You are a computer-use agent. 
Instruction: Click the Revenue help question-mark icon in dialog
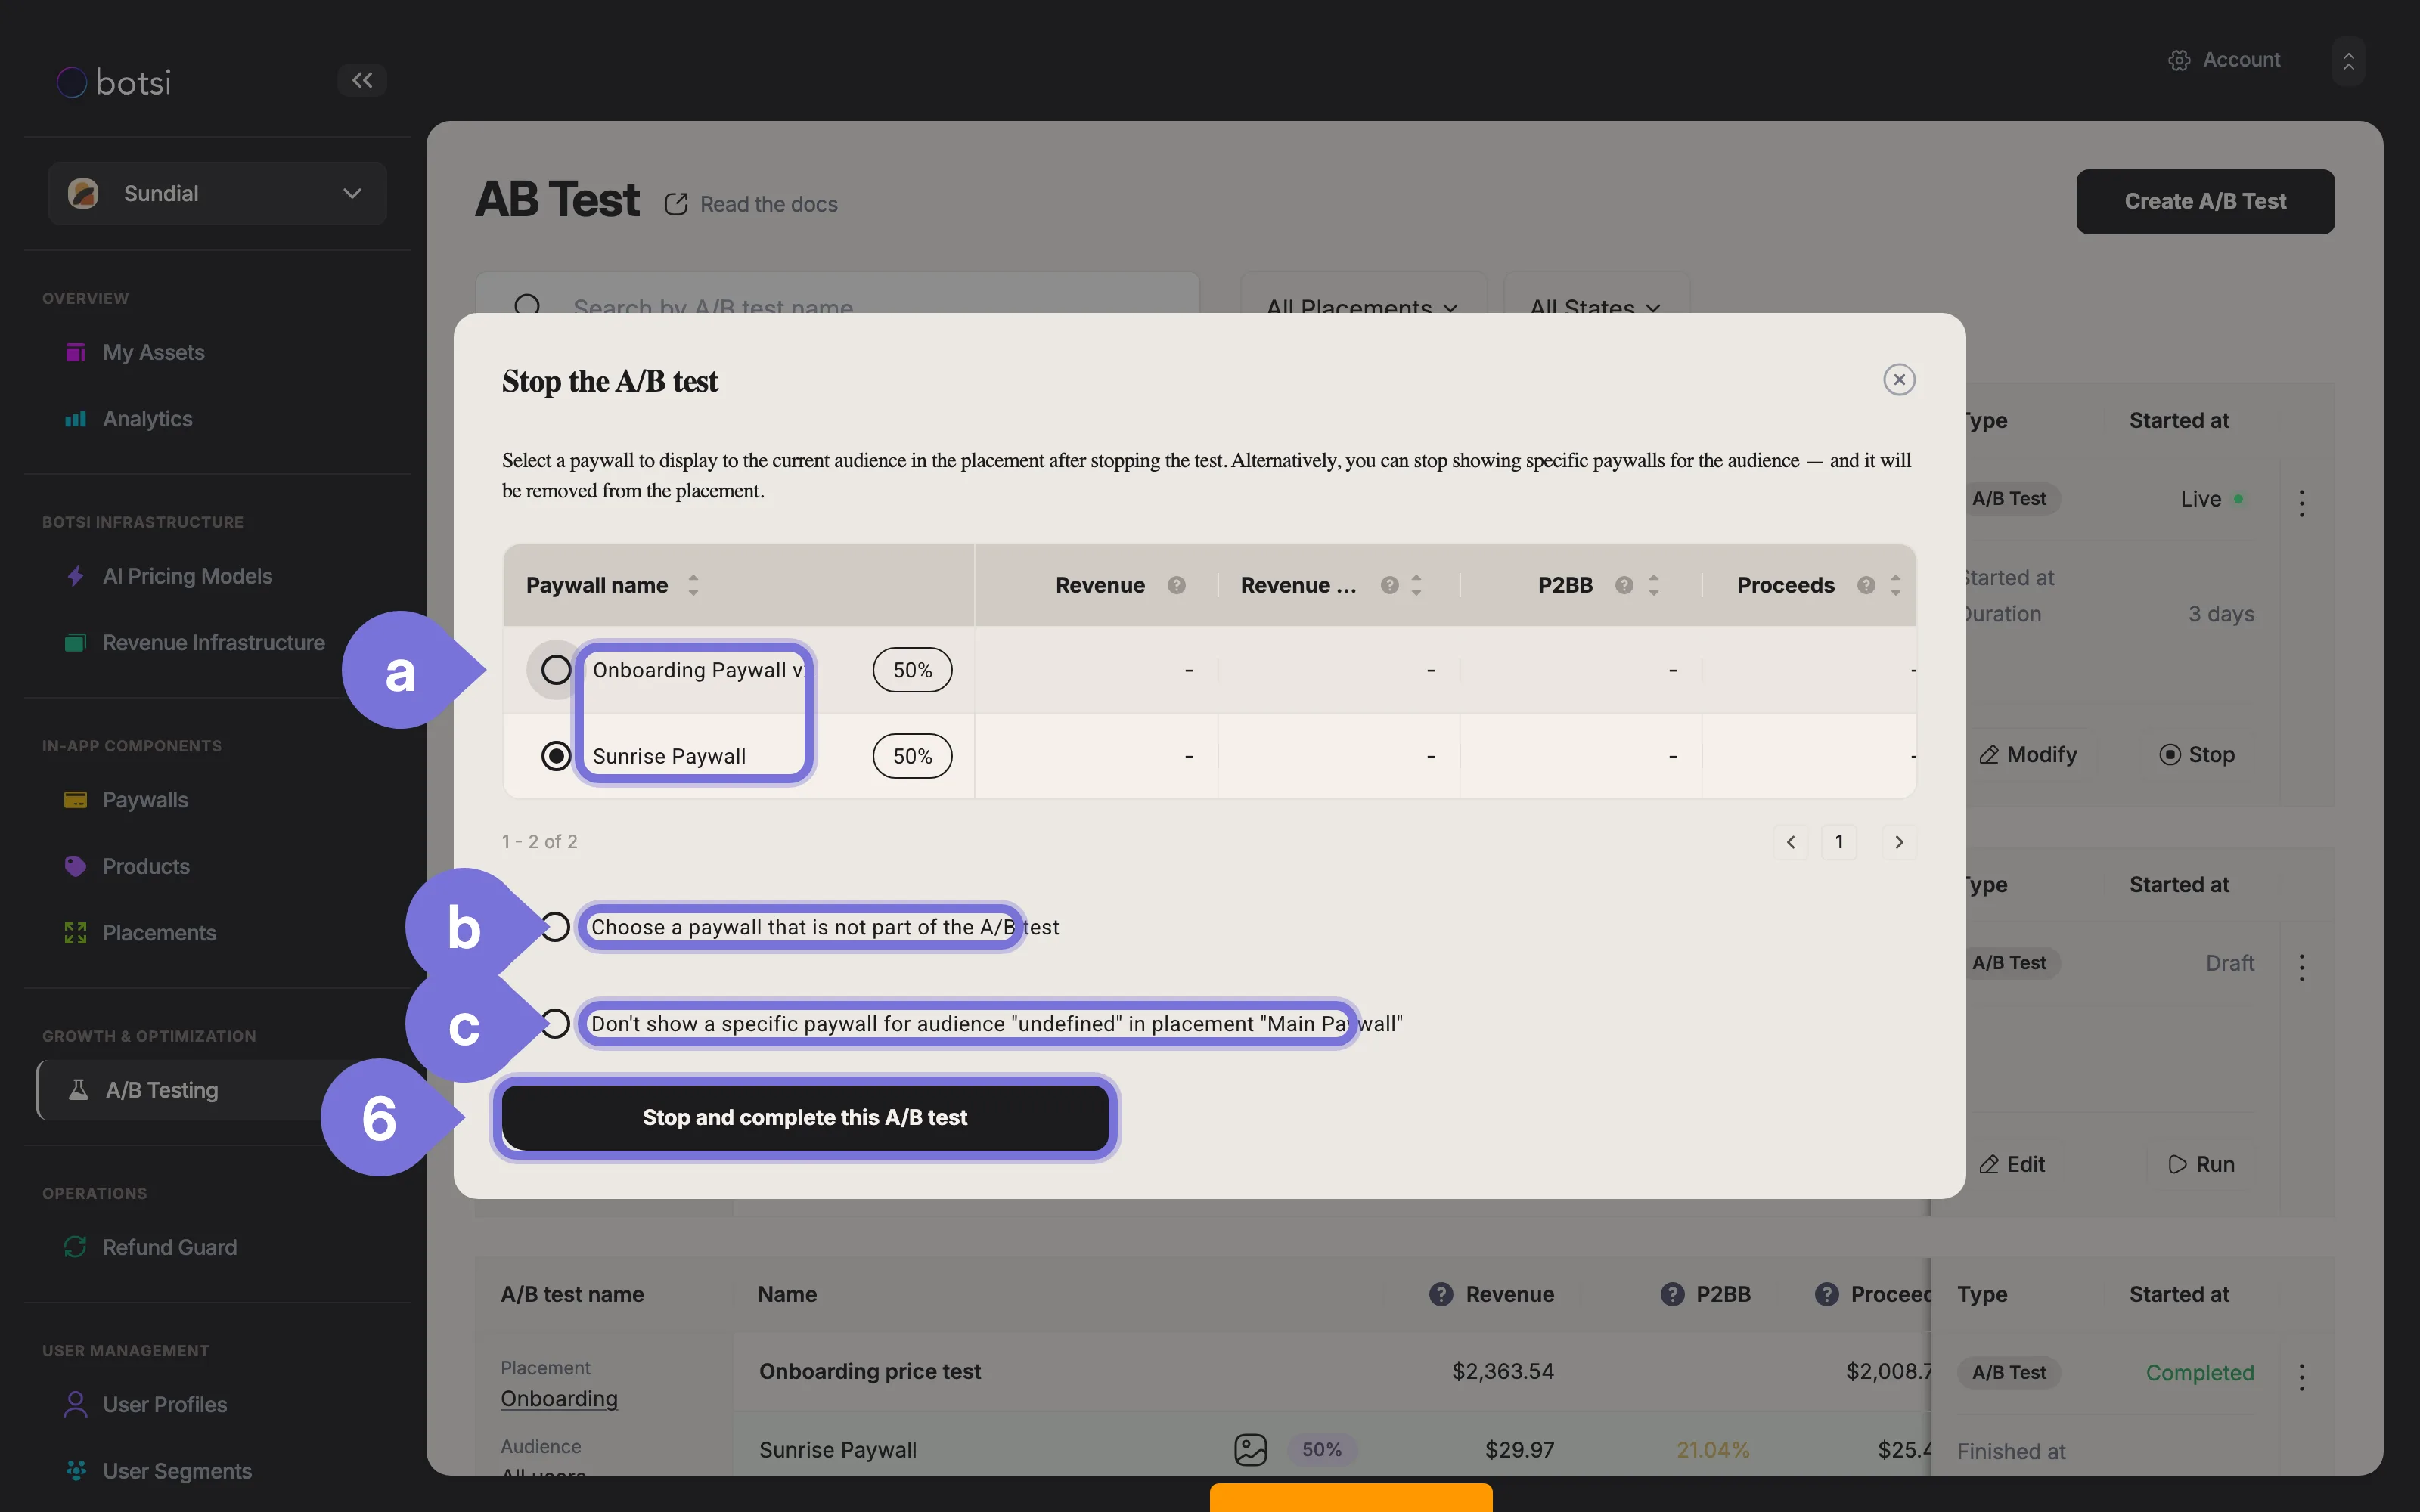point(1177,585)
